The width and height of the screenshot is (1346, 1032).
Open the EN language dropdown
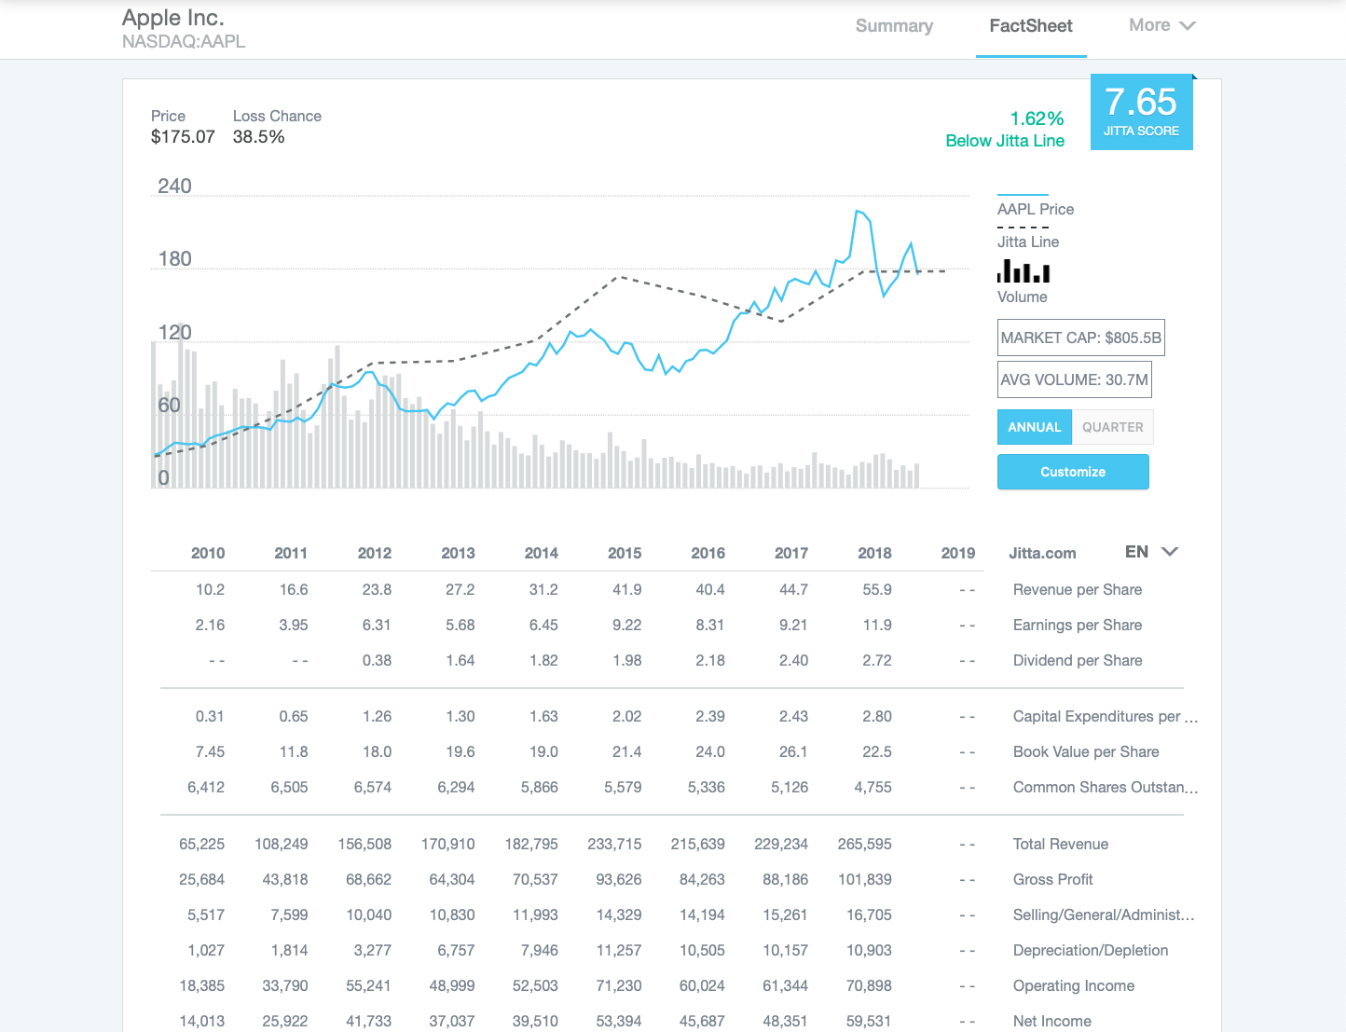pos(1151,552)
